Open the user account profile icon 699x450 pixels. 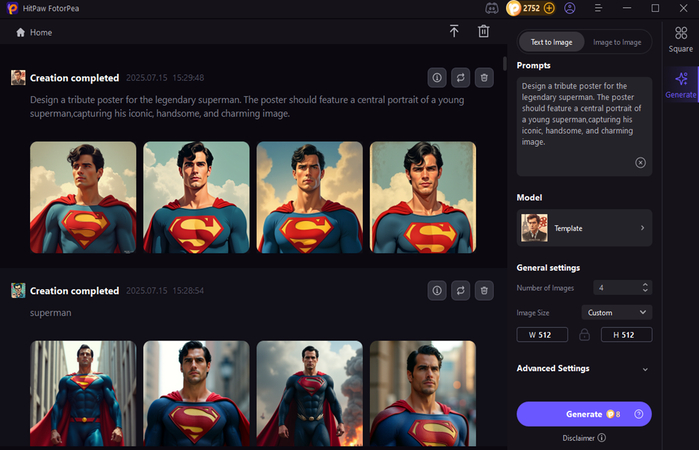tap(570, 8)
